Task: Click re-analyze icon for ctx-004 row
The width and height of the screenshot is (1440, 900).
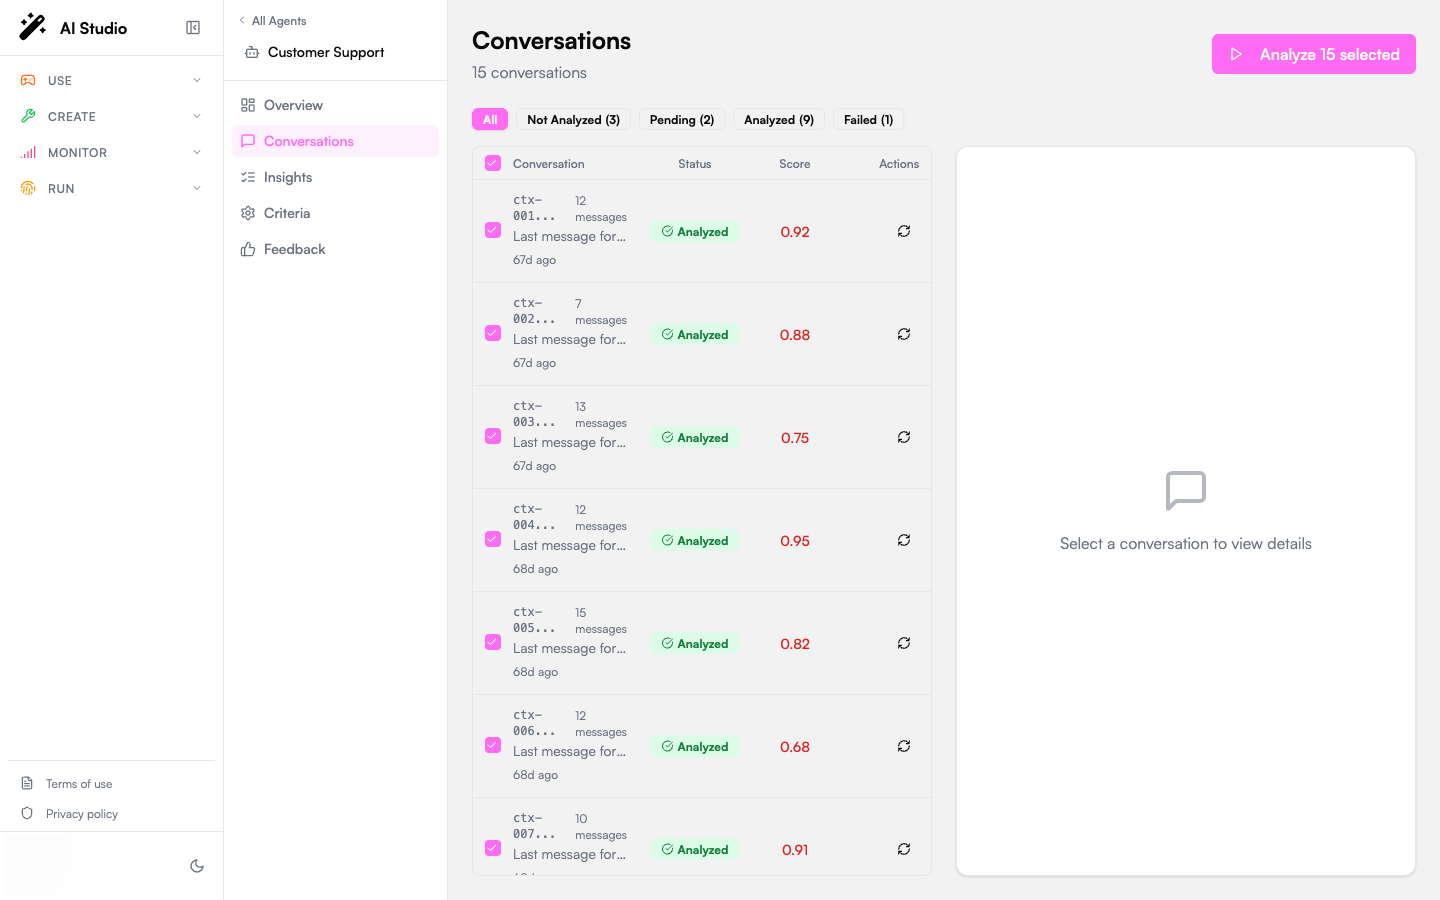Action: [x=904, y=540]
